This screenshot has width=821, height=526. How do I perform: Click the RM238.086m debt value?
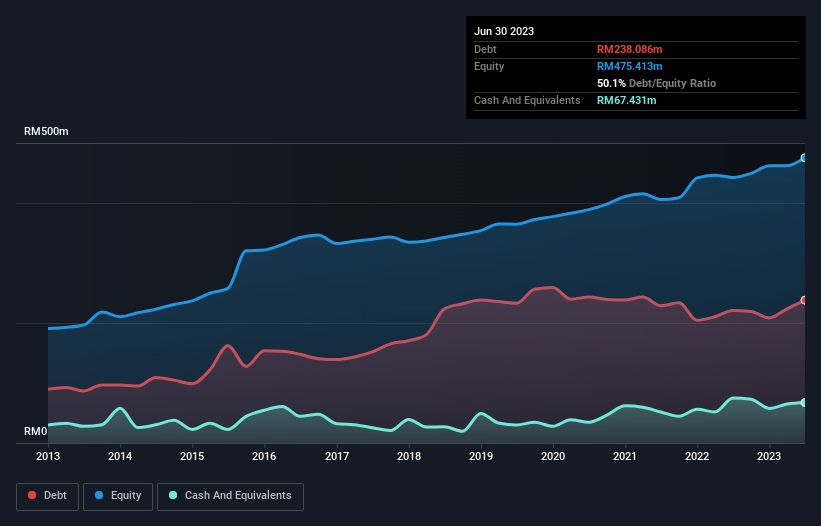point(629,49)
